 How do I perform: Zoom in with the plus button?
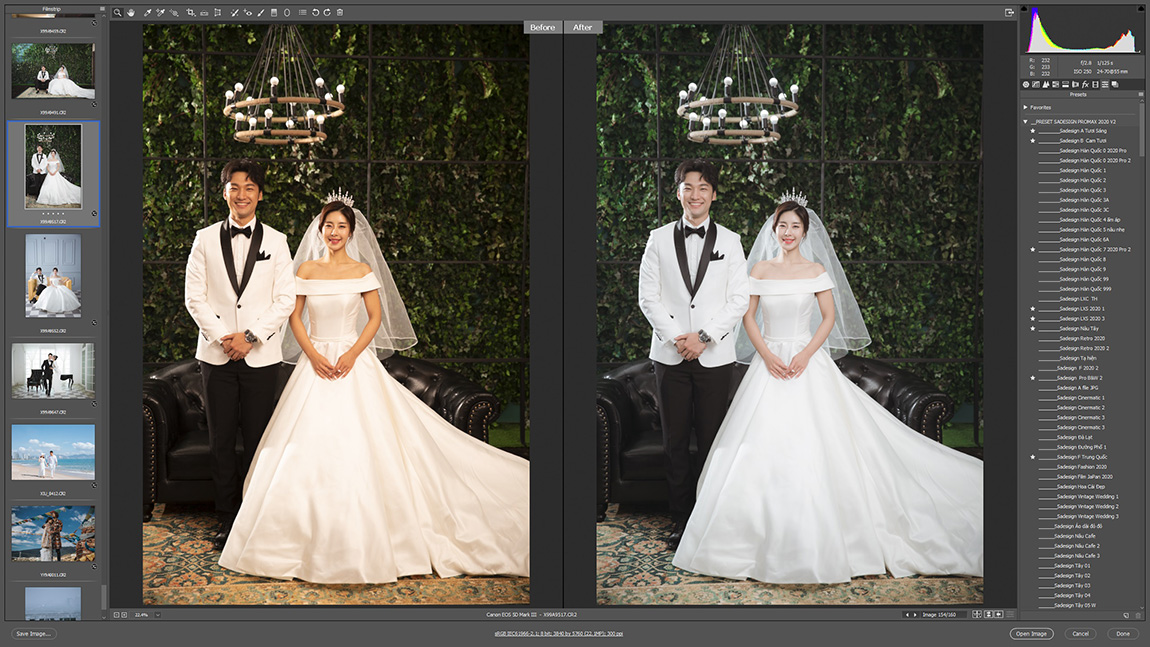124,615
